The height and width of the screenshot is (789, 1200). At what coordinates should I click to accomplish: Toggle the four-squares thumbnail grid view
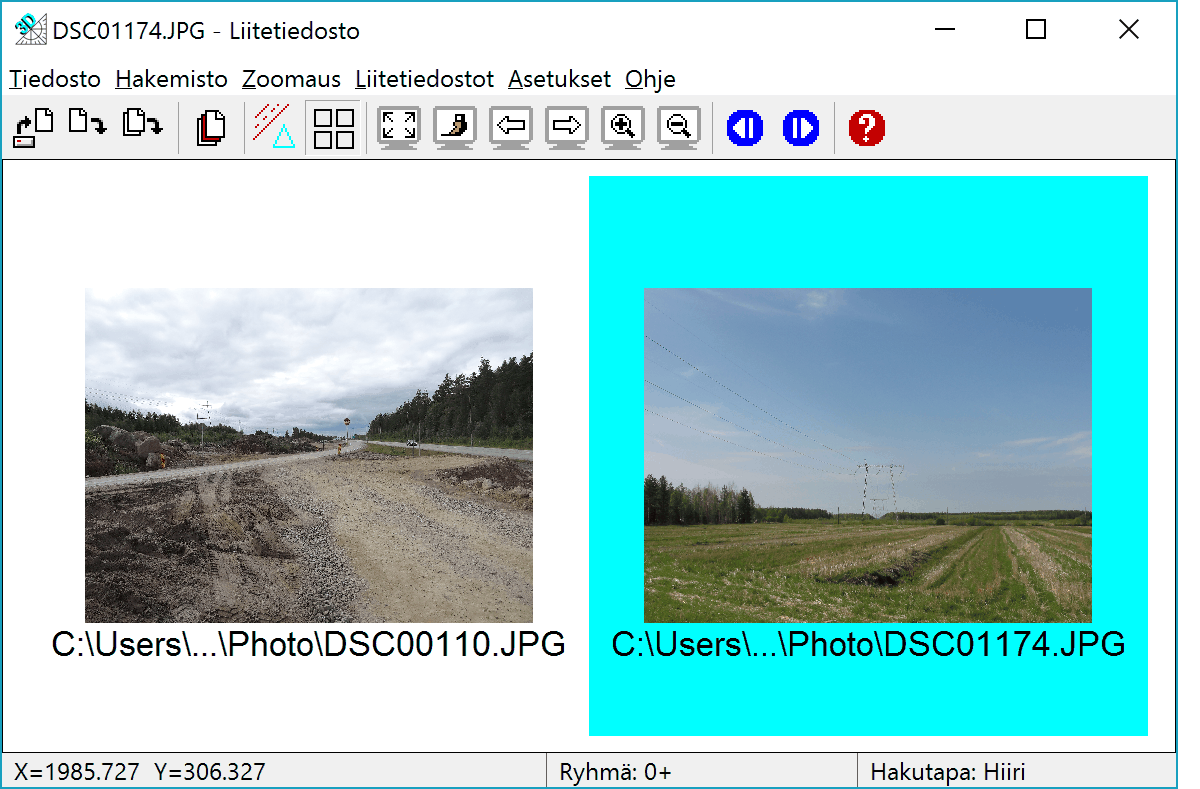[334, 128]
